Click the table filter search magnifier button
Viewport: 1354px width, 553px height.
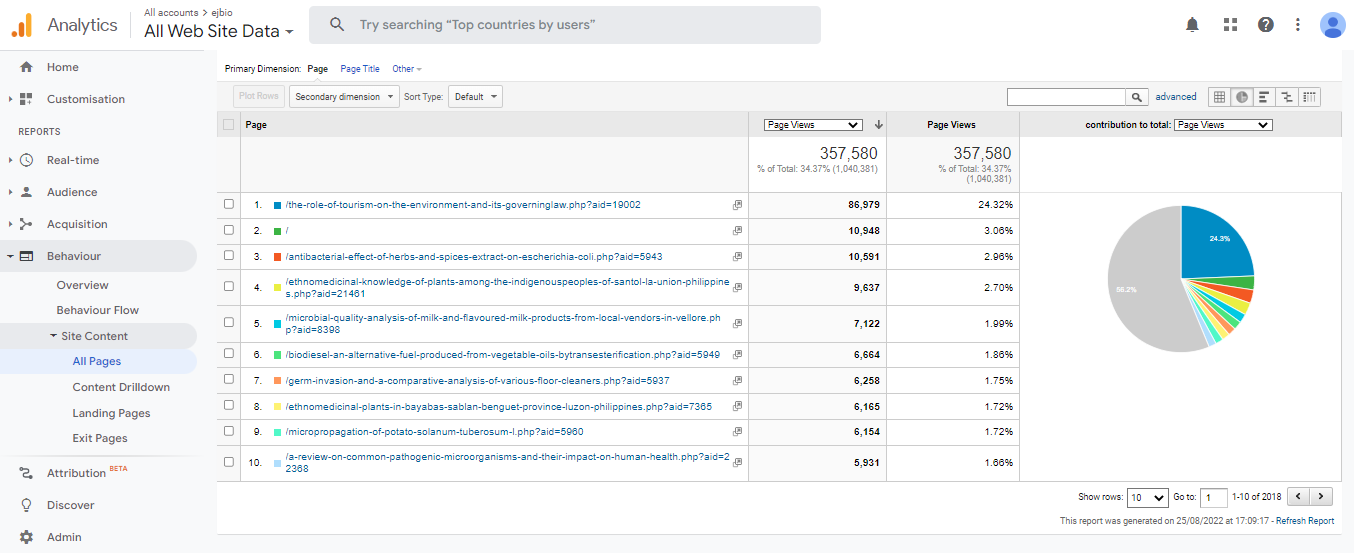(1137, 97)
